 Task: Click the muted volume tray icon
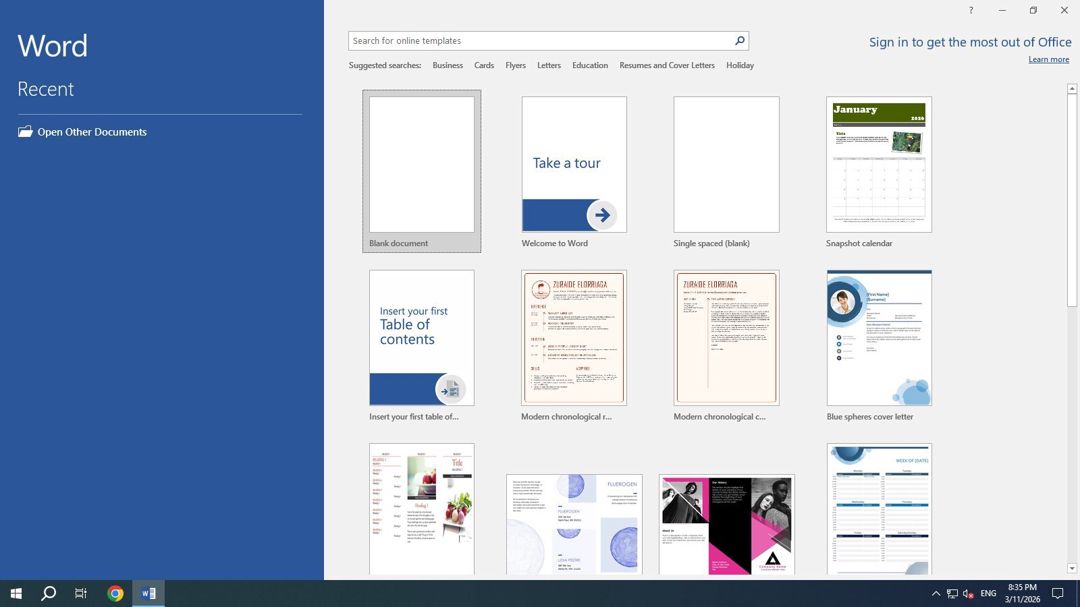(968, 593)
